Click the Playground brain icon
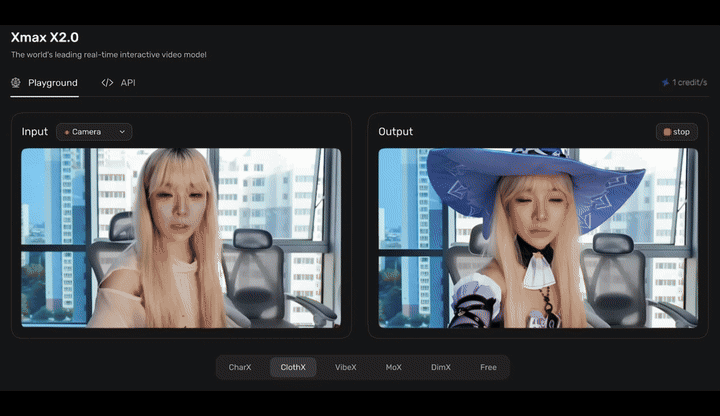Screen dimensions: 720x416 pyautogui.click(x=16, y=83)
